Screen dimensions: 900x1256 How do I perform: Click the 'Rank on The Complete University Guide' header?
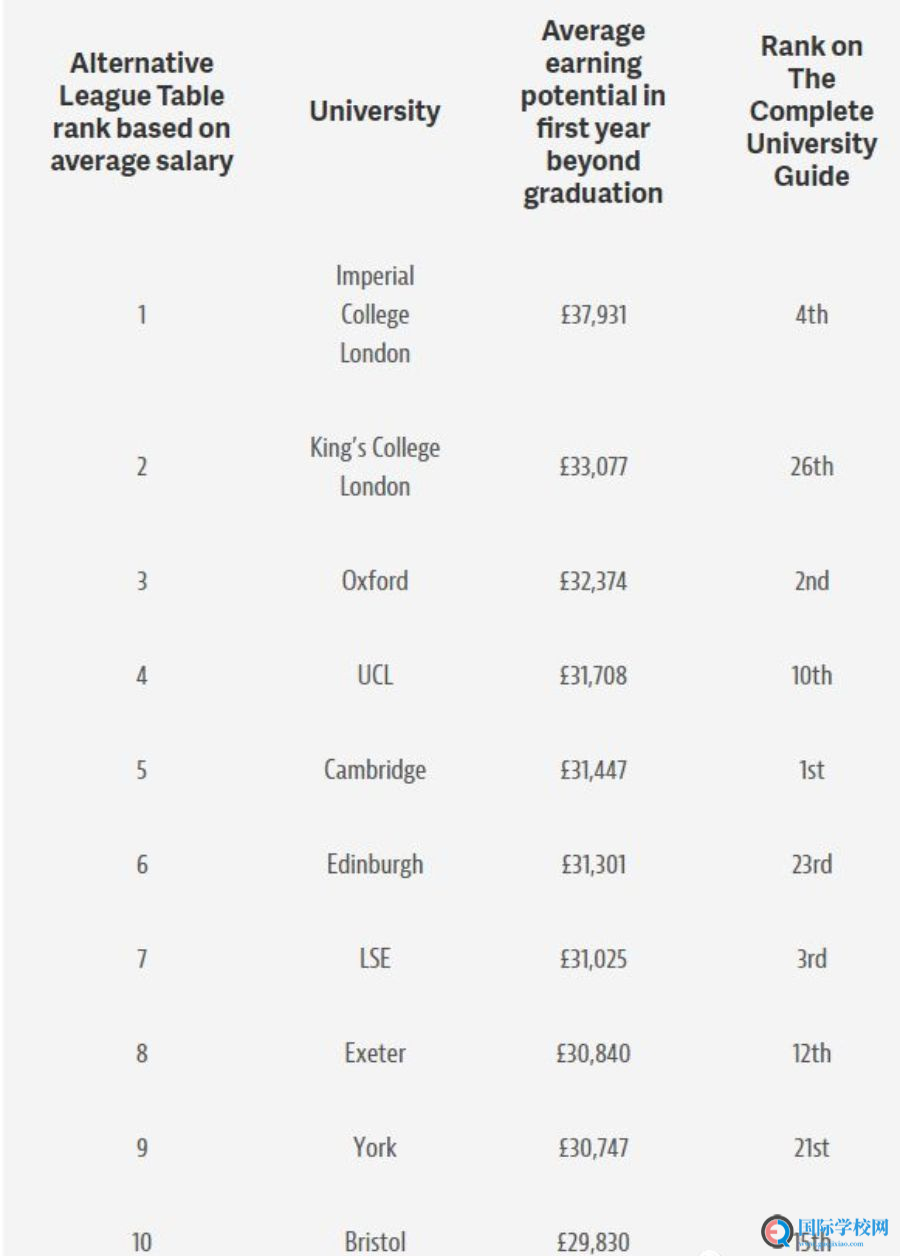pyautogui.click(x=811, y=111)
